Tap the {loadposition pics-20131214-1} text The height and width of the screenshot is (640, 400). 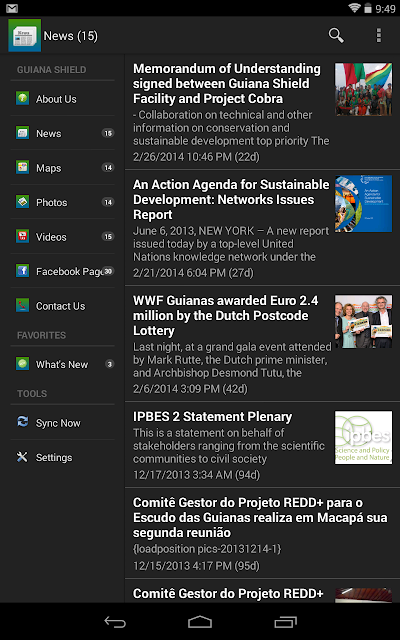click(207, 549)
